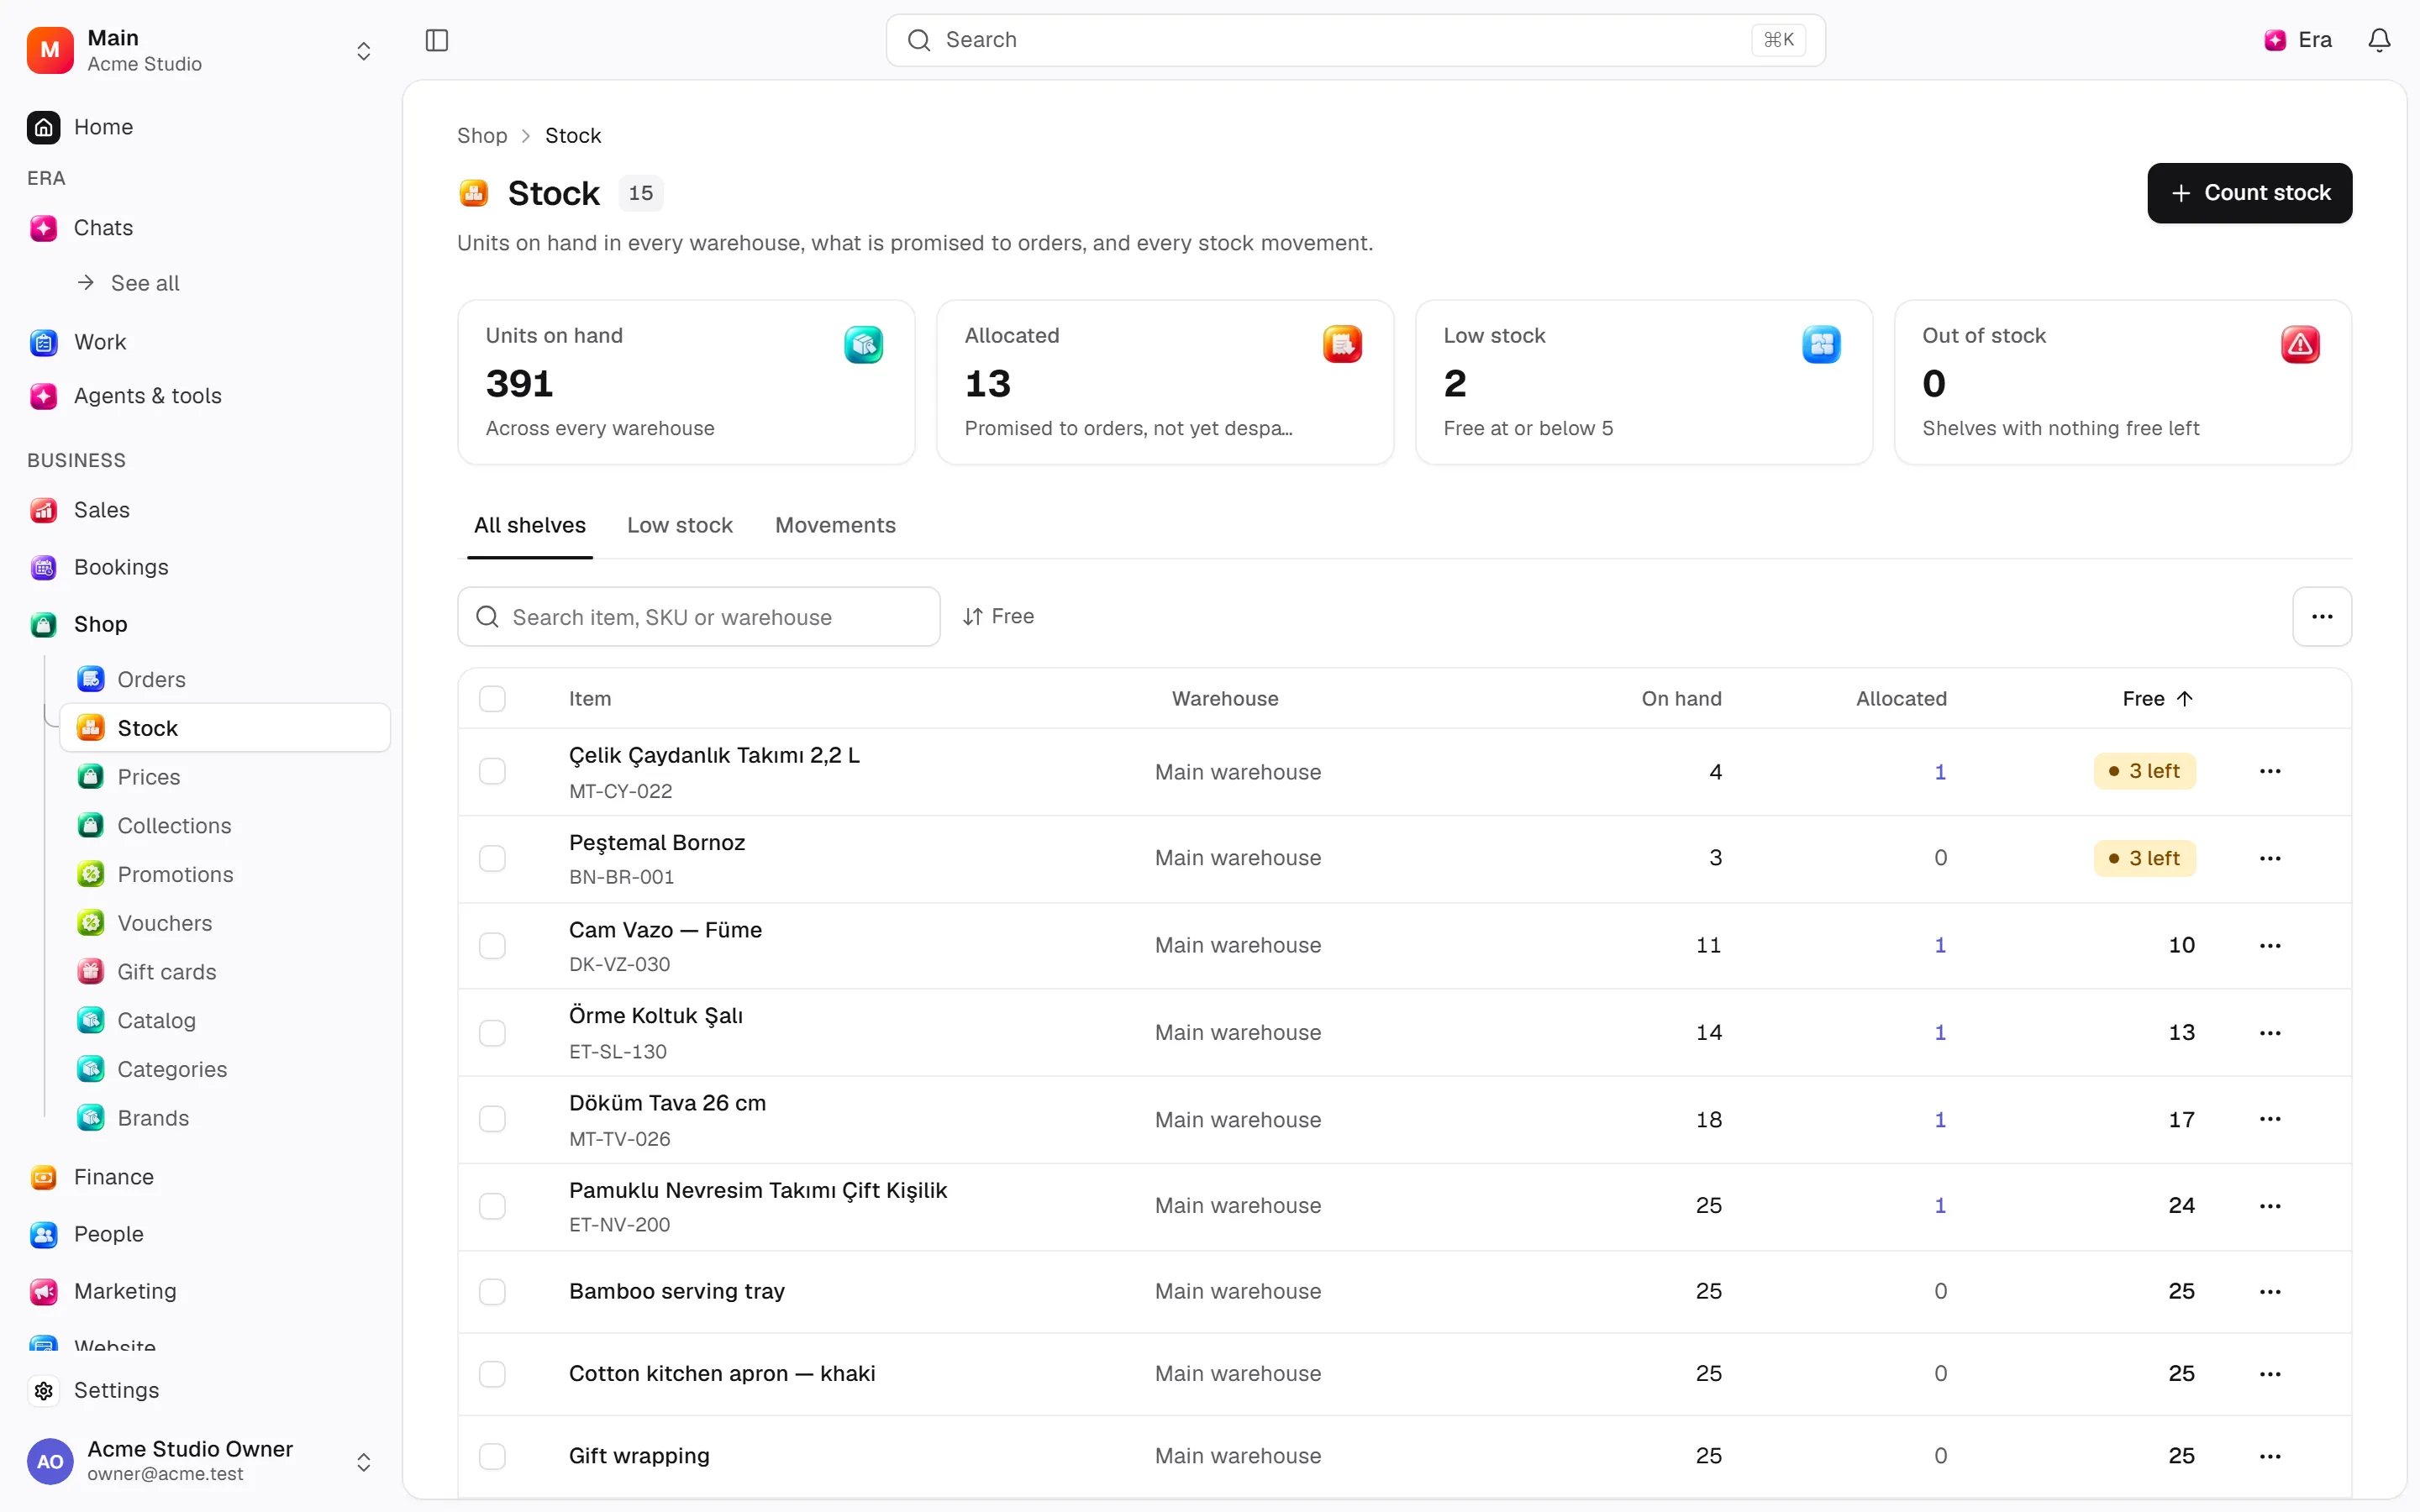This screenshot has height=1512, width=2420.
Task: Sort by the Free column header
Action: point(2157,698)
